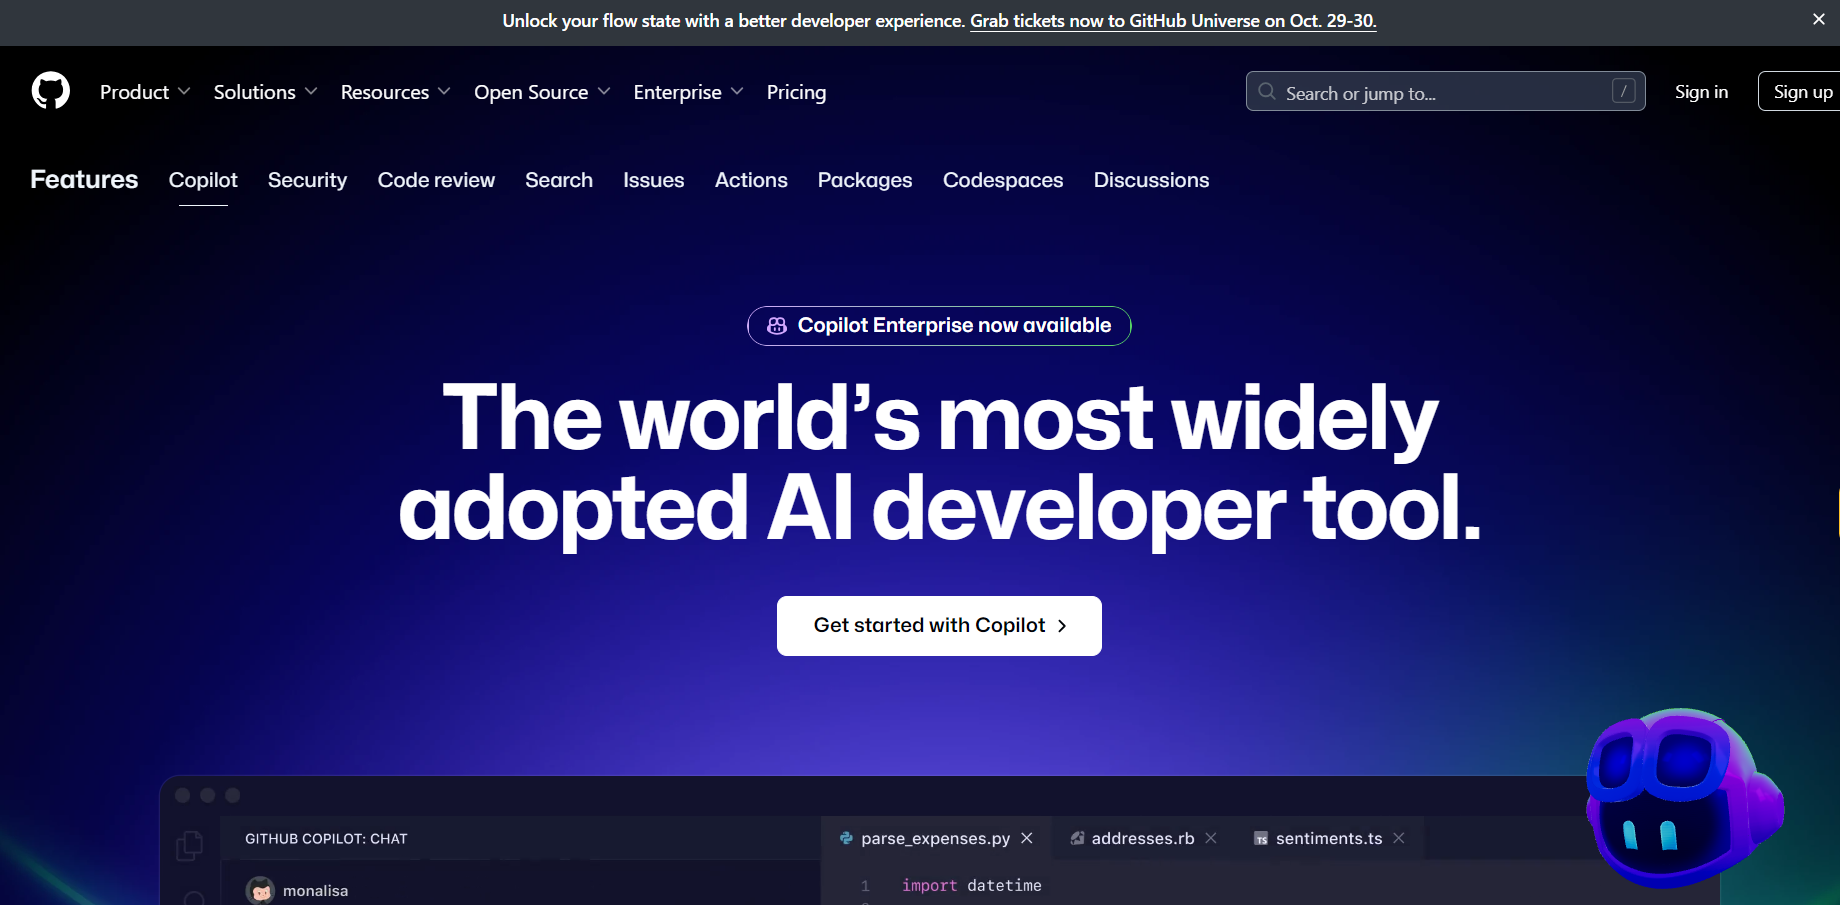Select the Codespaces features tab
The height and width of the screenshot is (905, 1840).
(x=1003, y=180)
